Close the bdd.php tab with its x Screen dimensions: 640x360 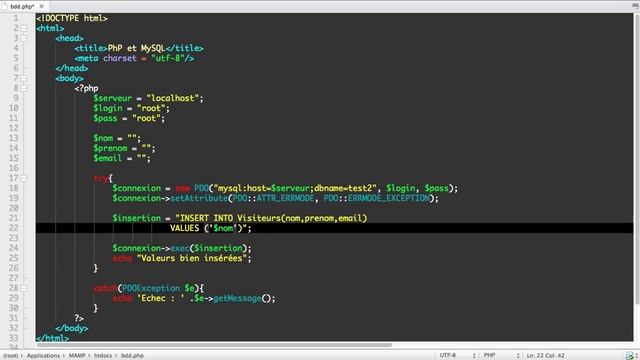click(41, 6)
